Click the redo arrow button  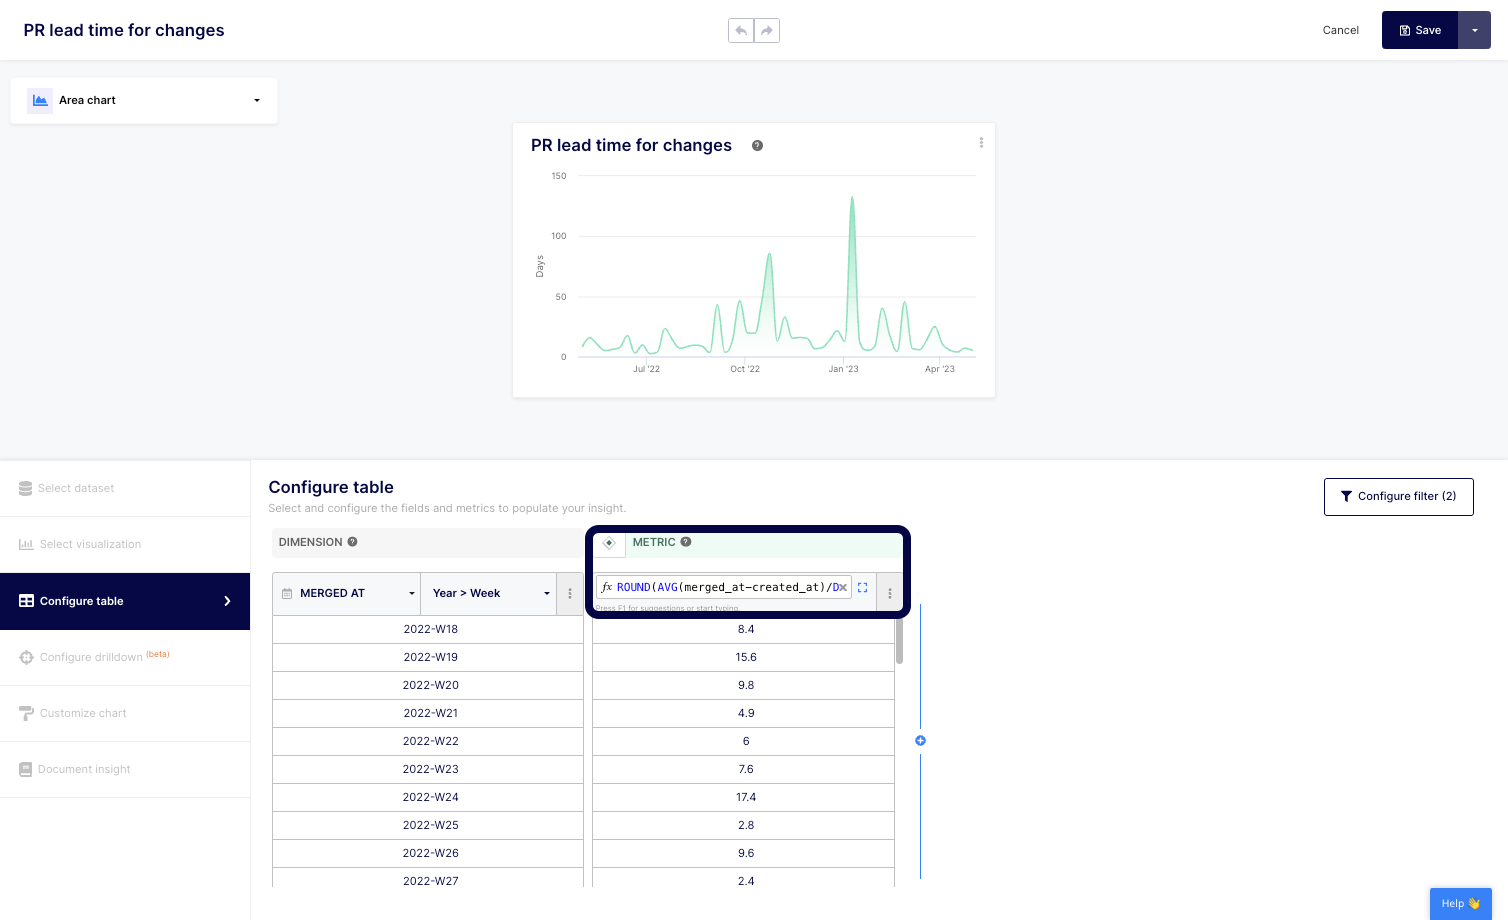click(767, 31)
